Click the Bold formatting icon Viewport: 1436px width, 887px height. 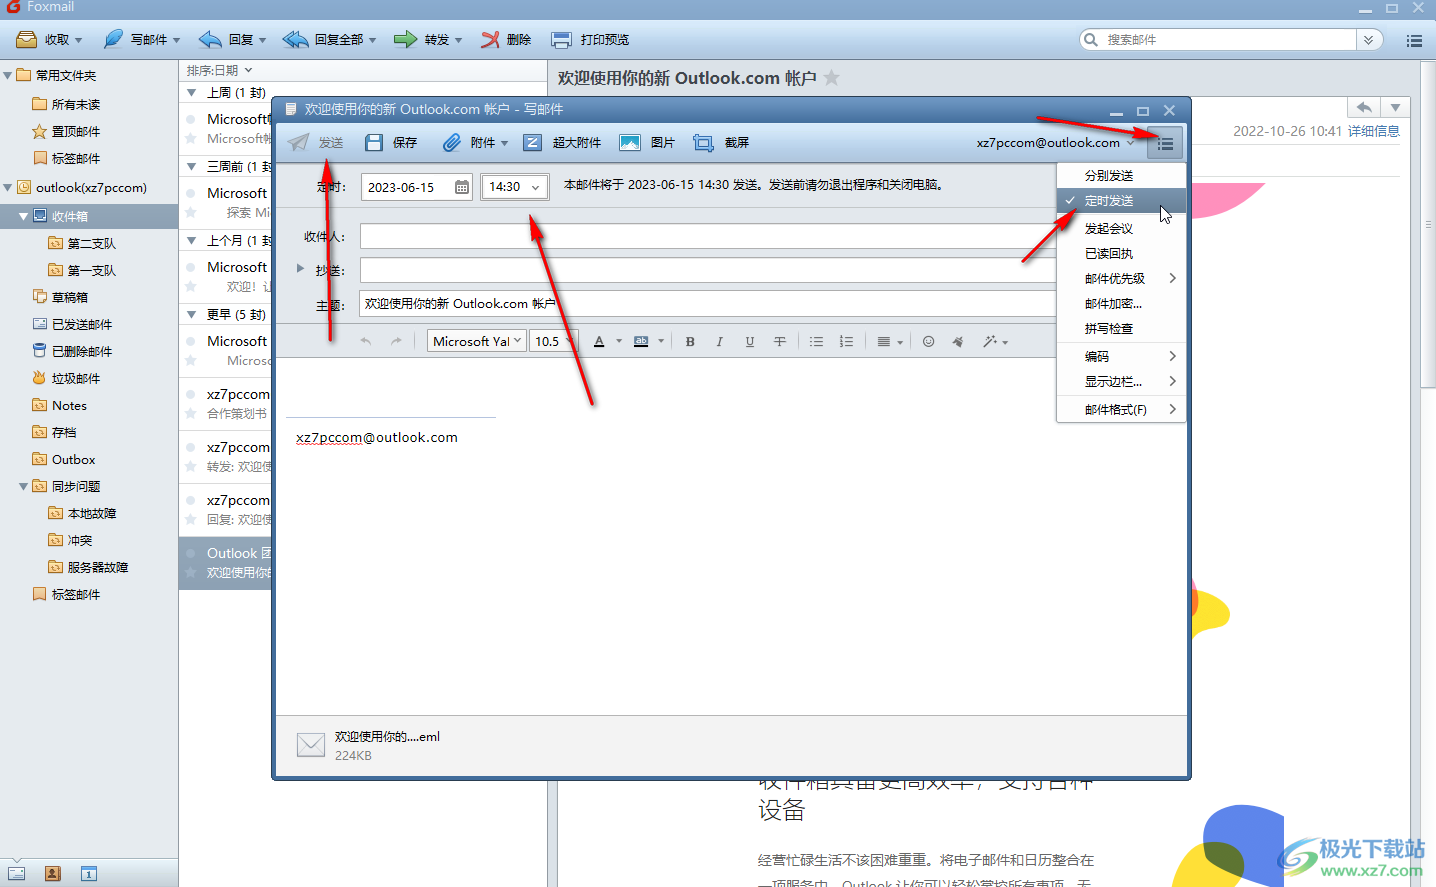click(x=690, y=342)
